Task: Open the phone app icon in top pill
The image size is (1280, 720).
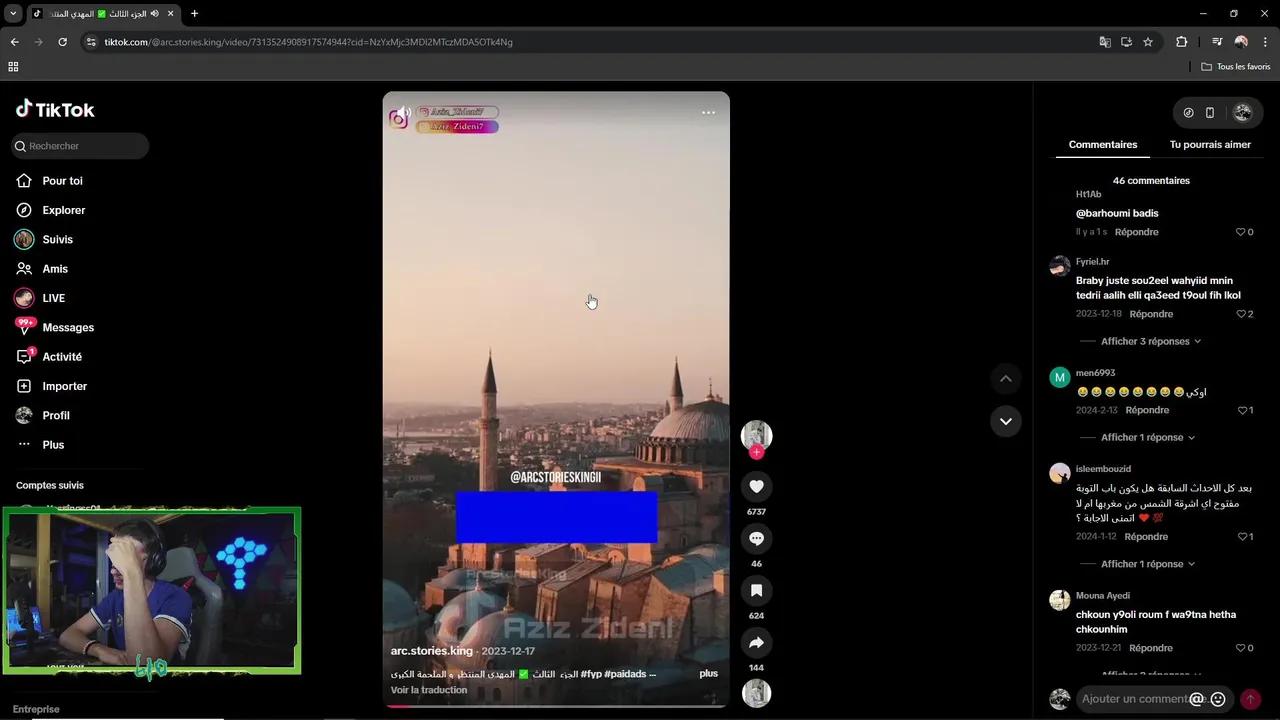Action: (x=1210, y=113)
